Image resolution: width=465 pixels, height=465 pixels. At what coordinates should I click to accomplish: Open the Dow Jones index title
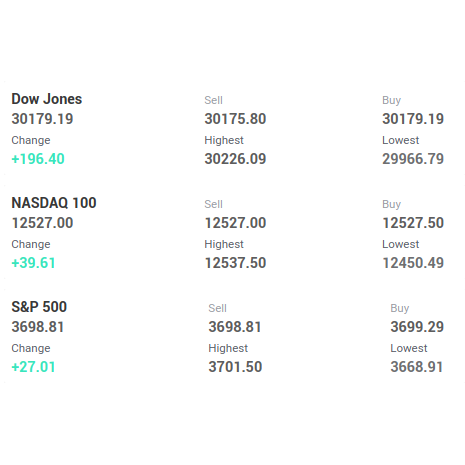point(47,99)
